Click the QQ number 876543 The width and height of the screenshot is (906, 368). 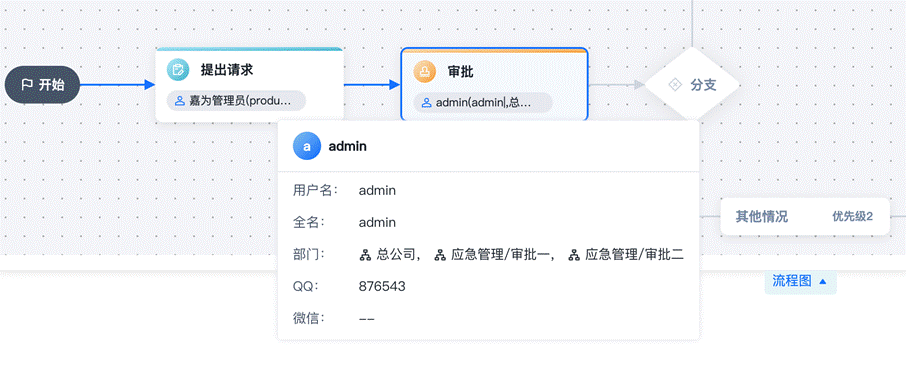point(382,286)
